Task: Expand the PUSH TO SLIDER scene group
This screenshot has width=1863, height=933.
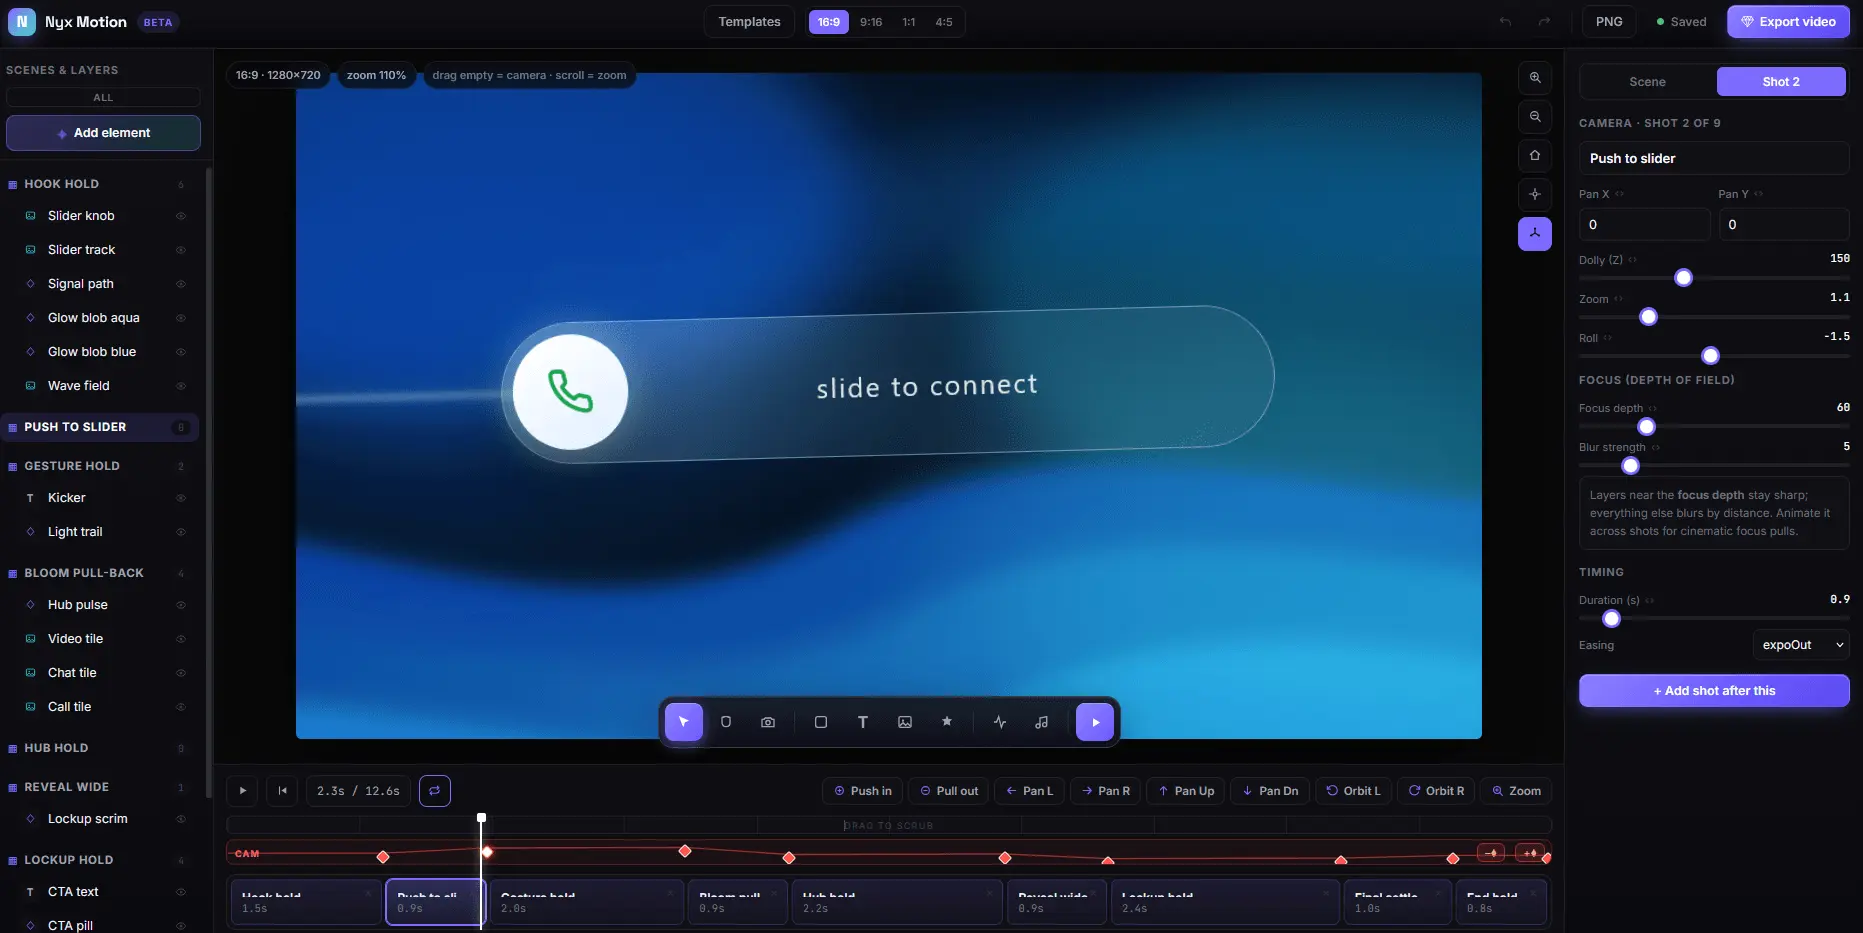Action: [100, 427]
